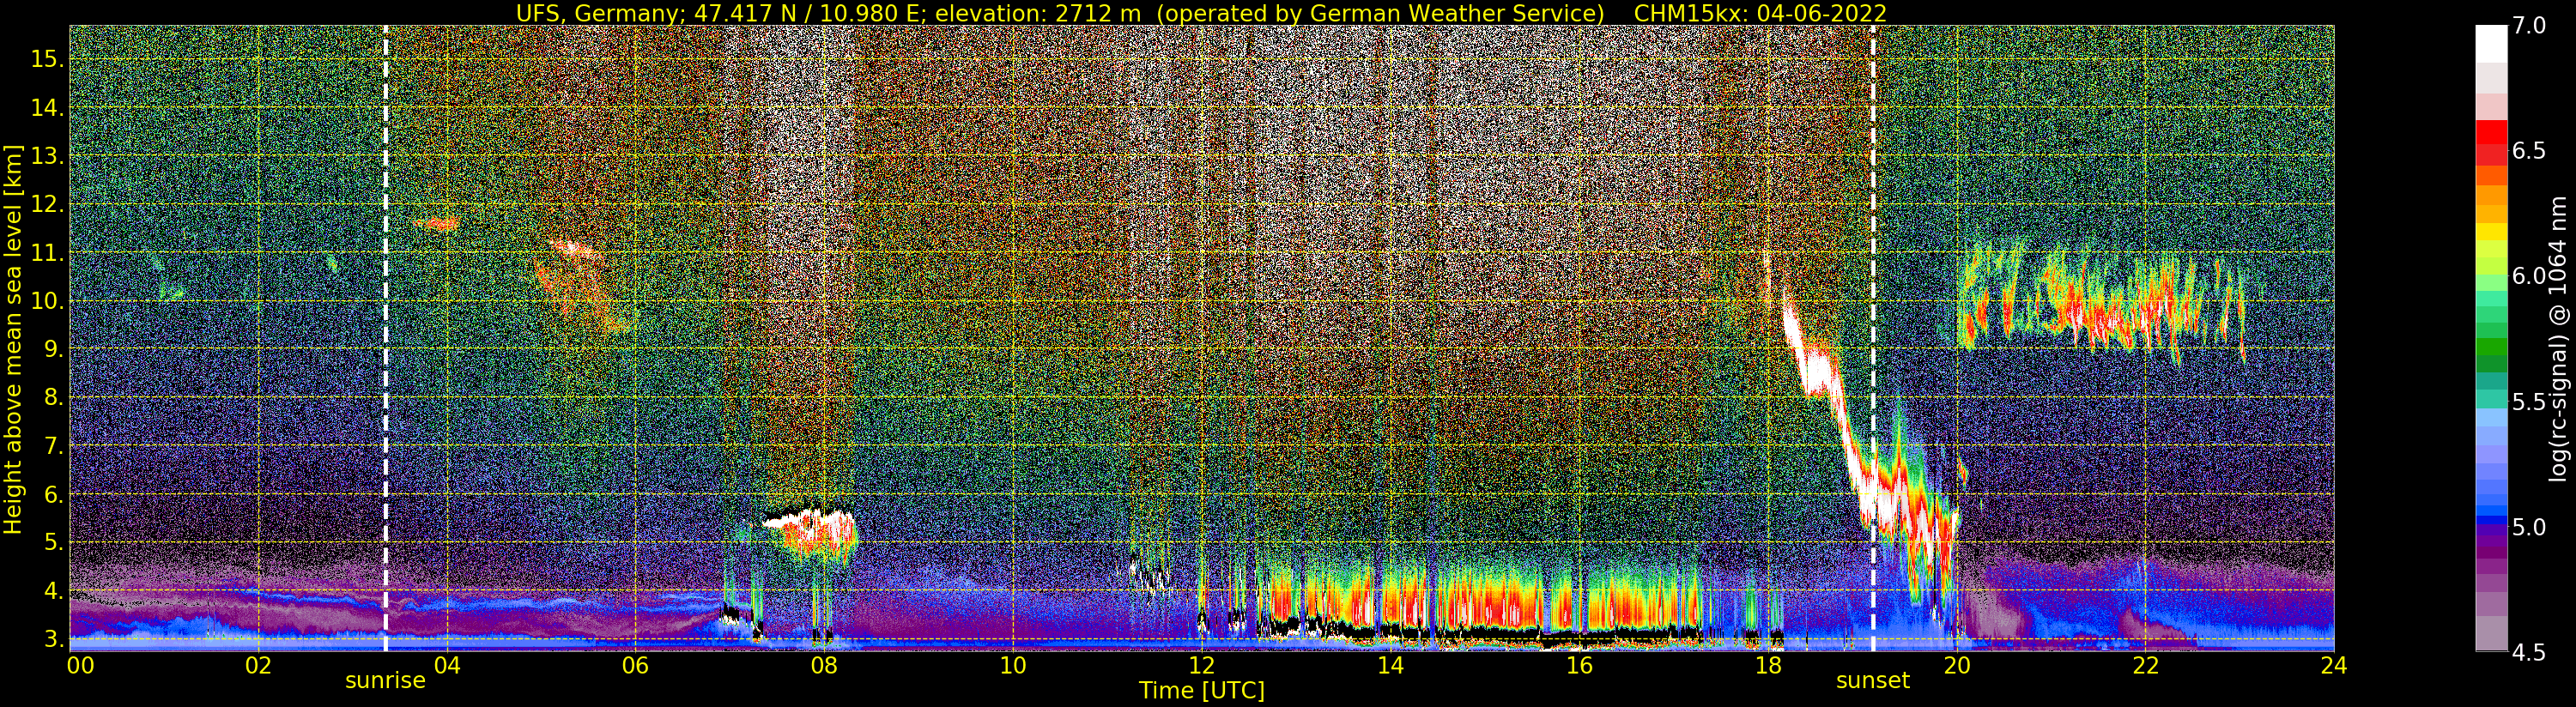Click the time tick label '14'
This screenshot has height=707, width=2576.
point(1390,665)
